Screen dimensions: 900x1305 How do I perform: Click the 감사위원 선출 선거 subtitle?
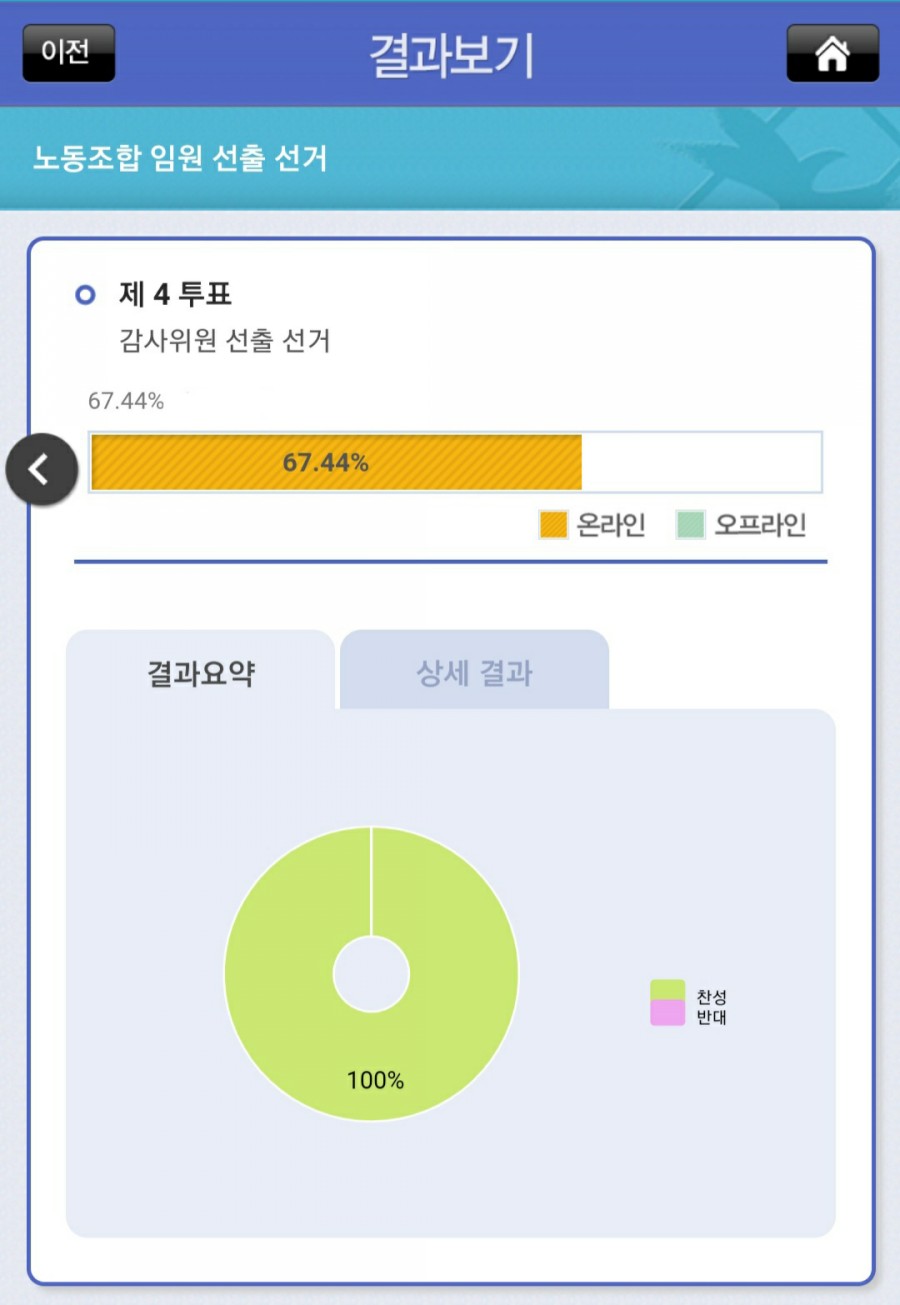224,341
